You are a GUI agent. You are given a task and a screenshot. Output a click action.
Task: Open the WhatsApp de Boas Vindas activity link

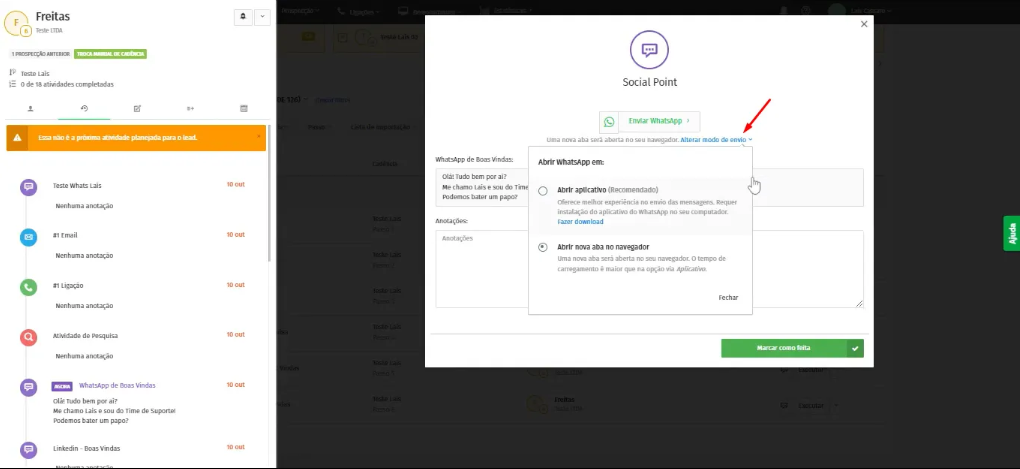(117, 385)
